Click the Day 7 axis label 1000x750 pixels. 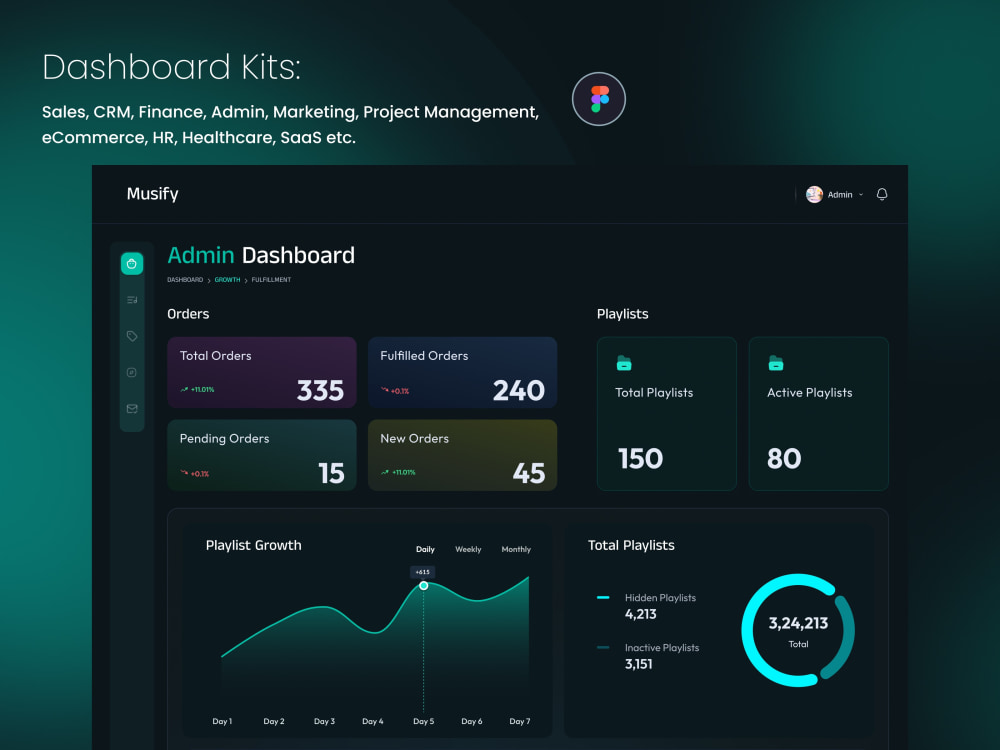(520, 721)
